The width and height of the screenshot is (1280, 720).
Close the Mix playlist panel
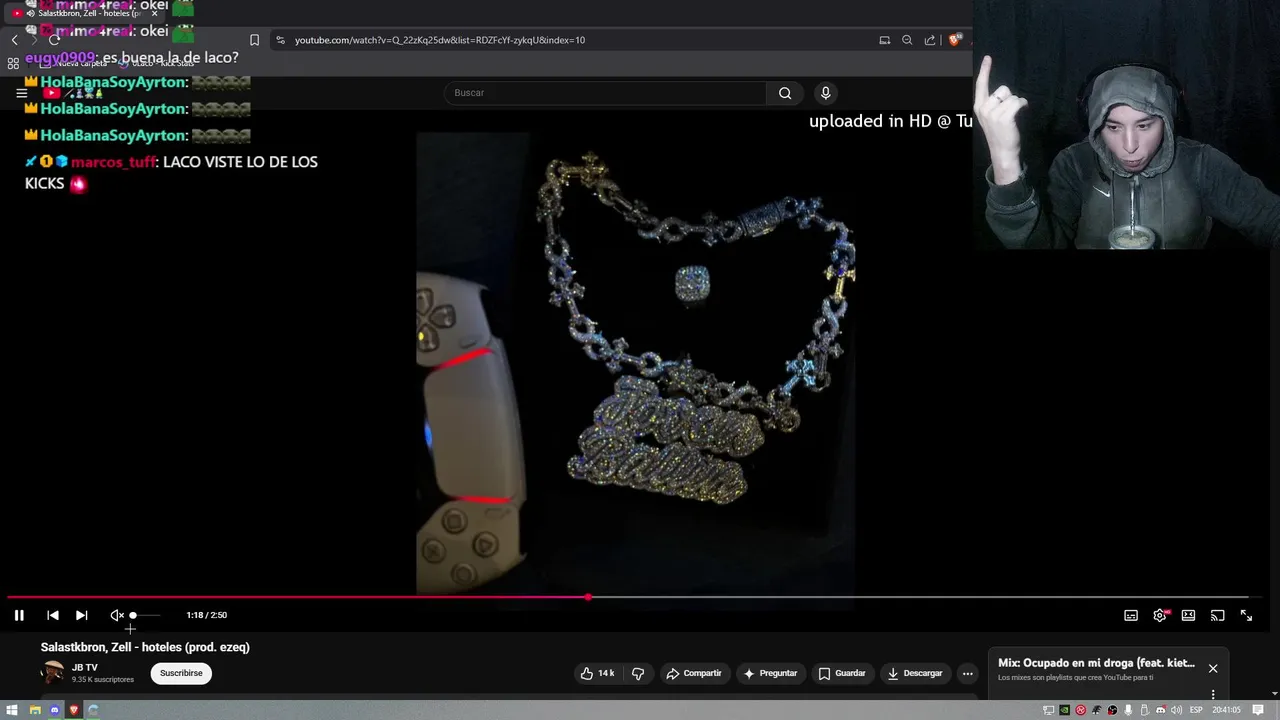tap(1213, 668)
